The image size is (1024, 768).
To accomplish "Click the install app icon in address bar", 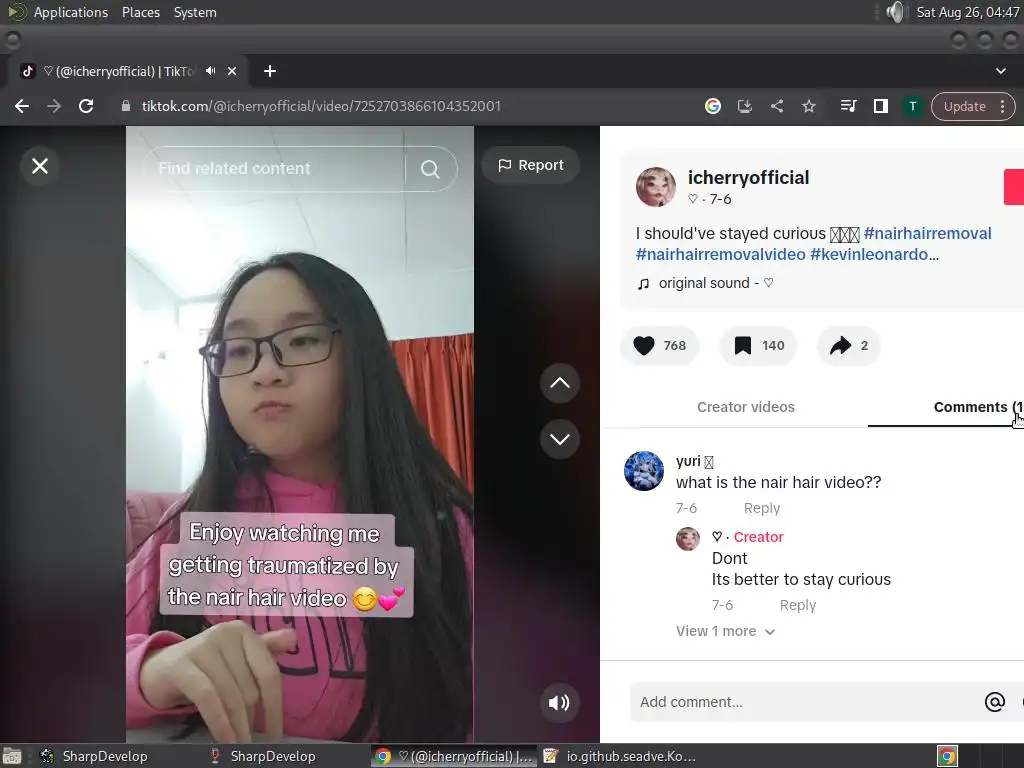I will pos(744,106).
